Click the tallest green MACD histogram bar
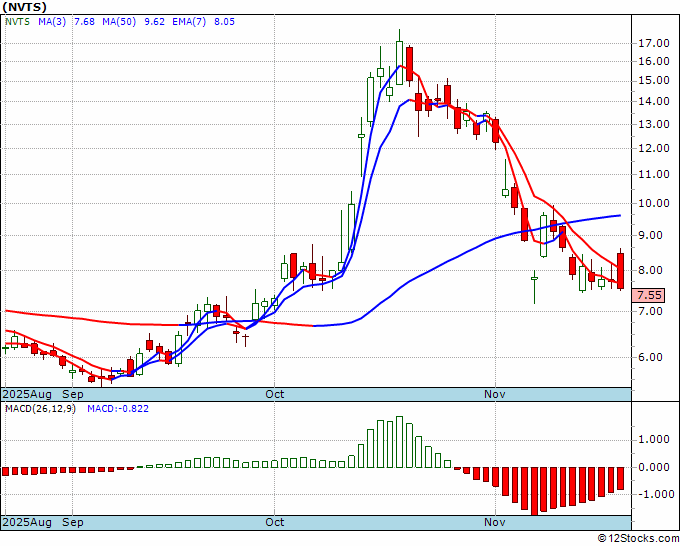 pos(398,442)
